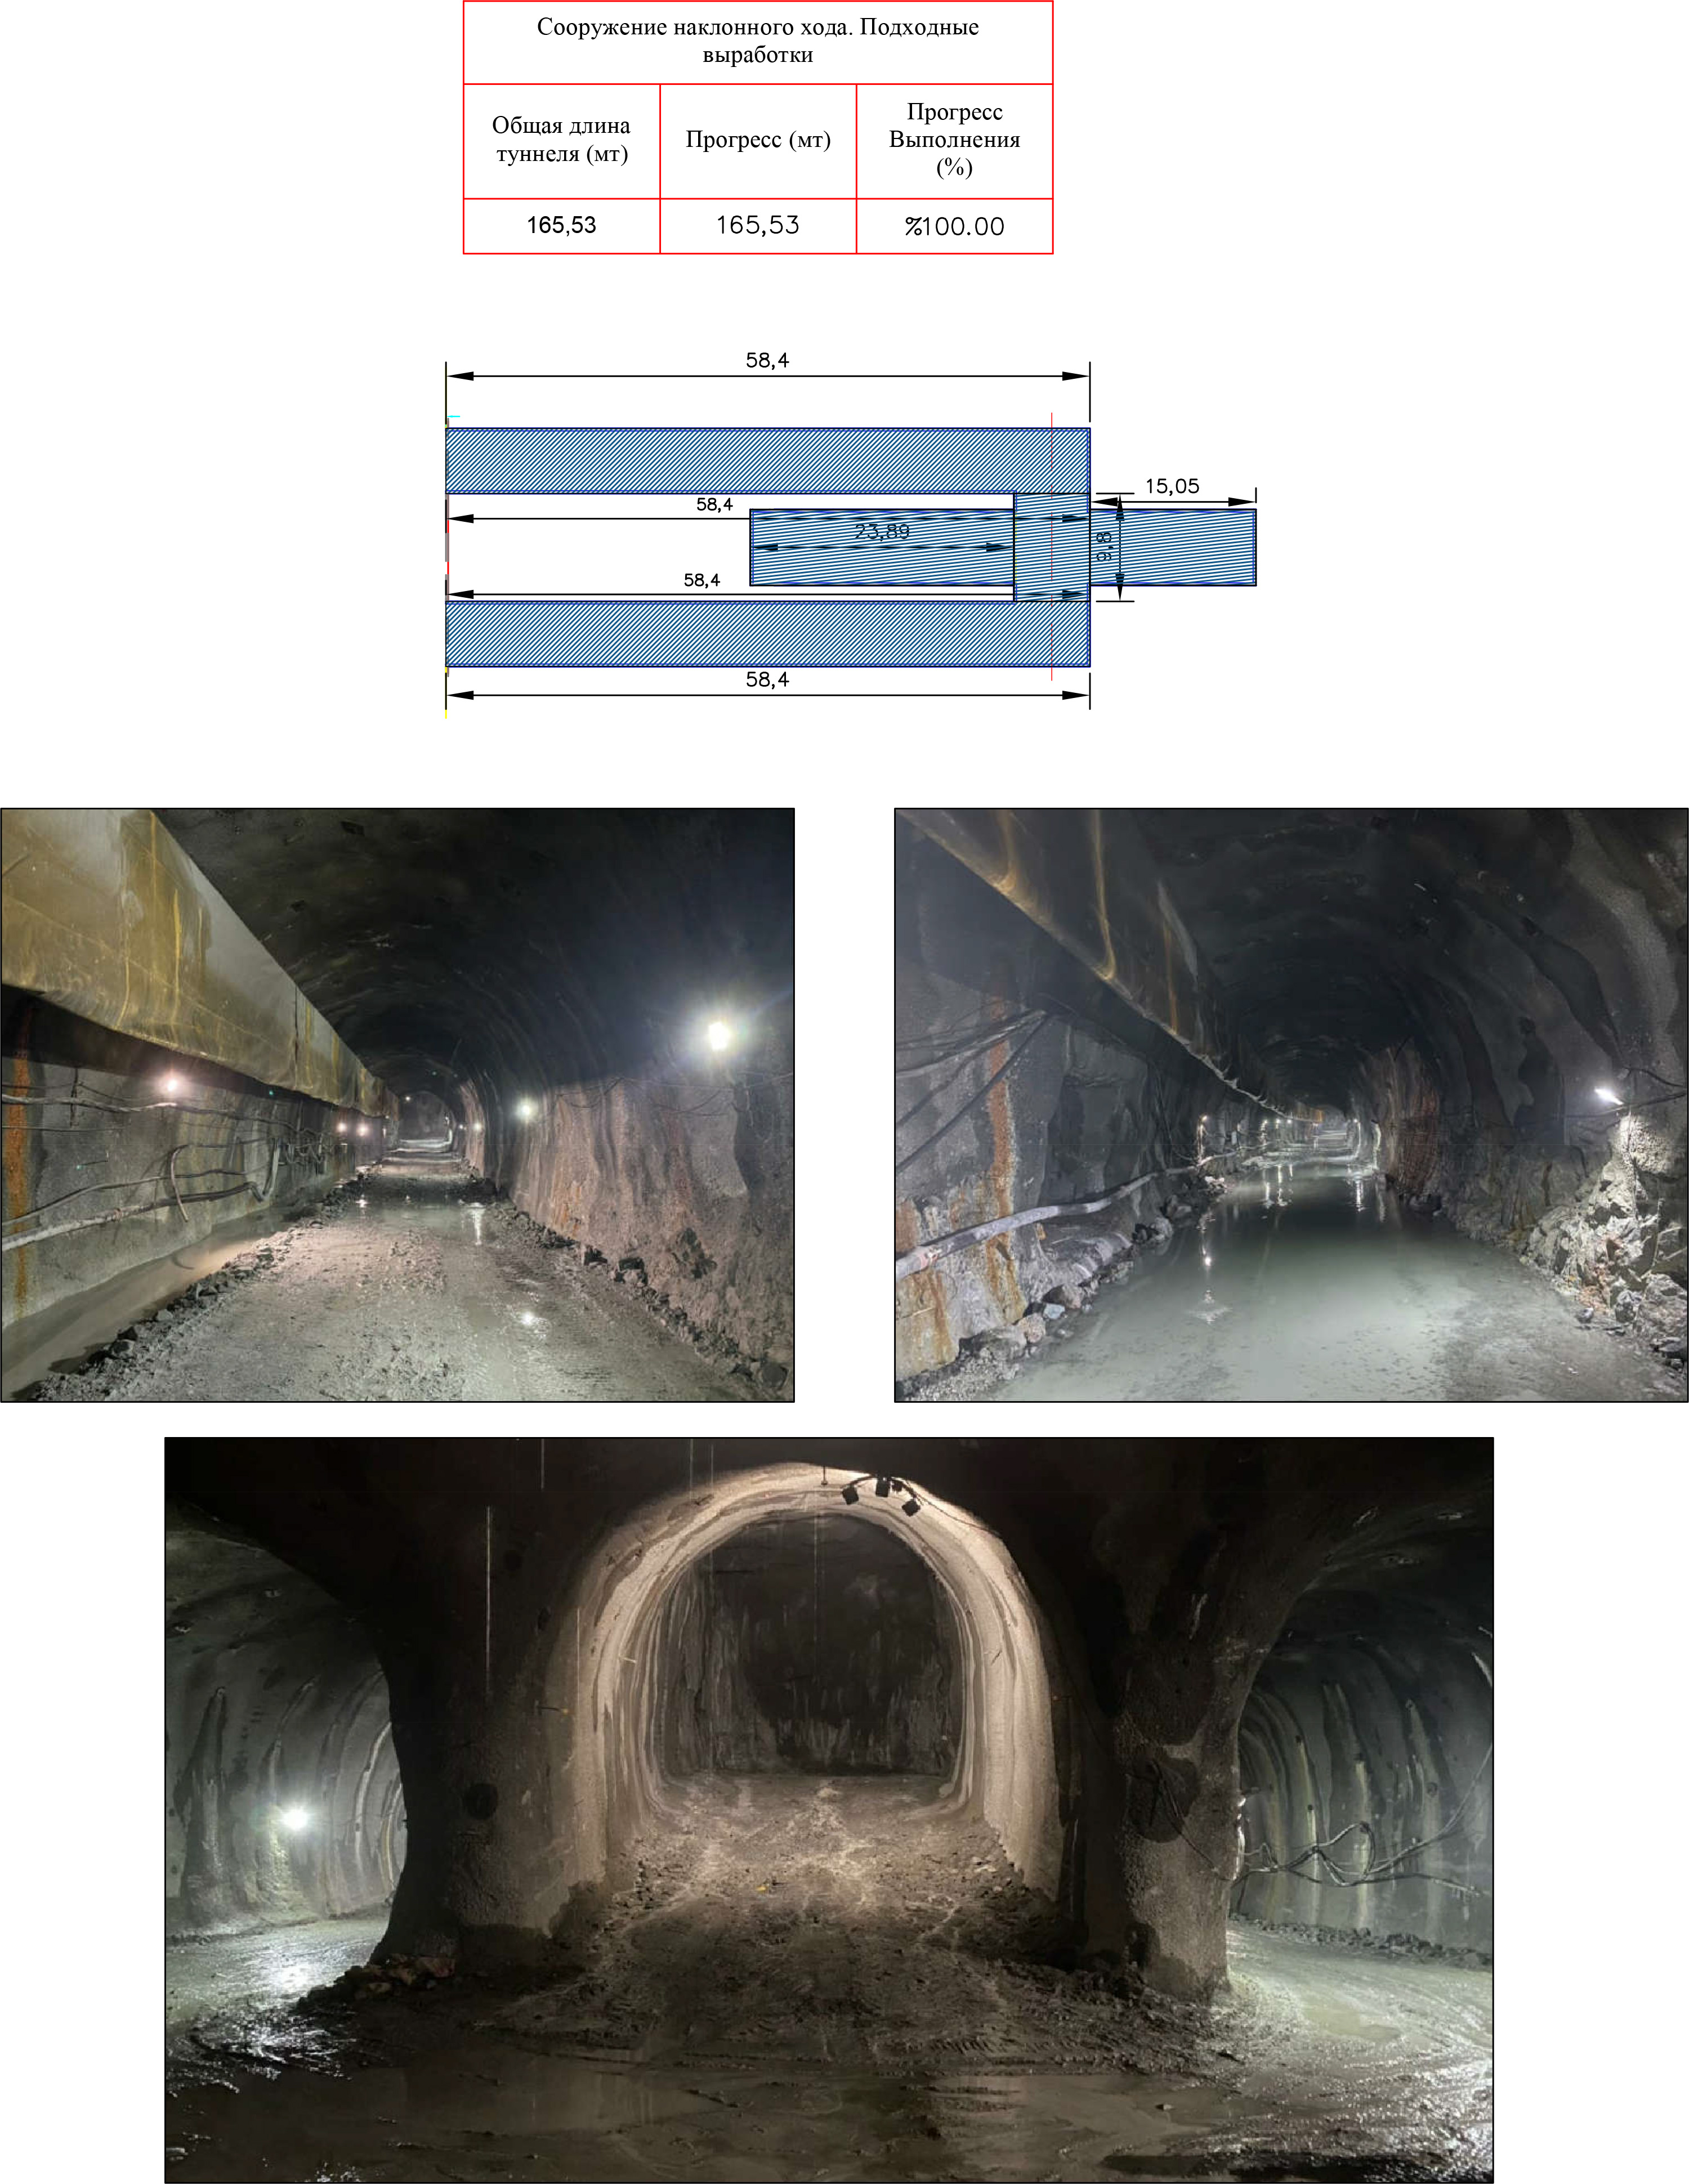Click the brightest lamp in the left tunnel photo
The height and width of the screenshot is (2184, 1689).
pos(717,1034)
